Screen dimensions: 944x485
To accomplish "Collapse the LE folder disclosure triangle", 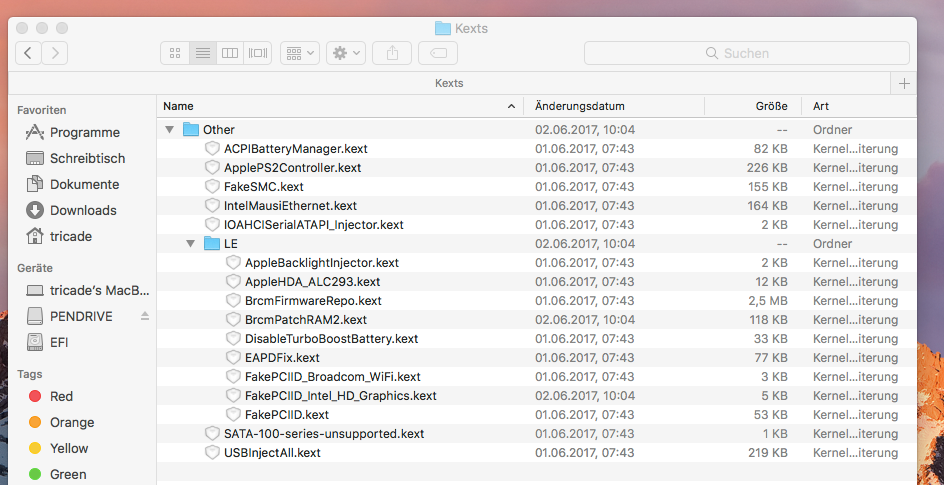I will pos(190,244).
